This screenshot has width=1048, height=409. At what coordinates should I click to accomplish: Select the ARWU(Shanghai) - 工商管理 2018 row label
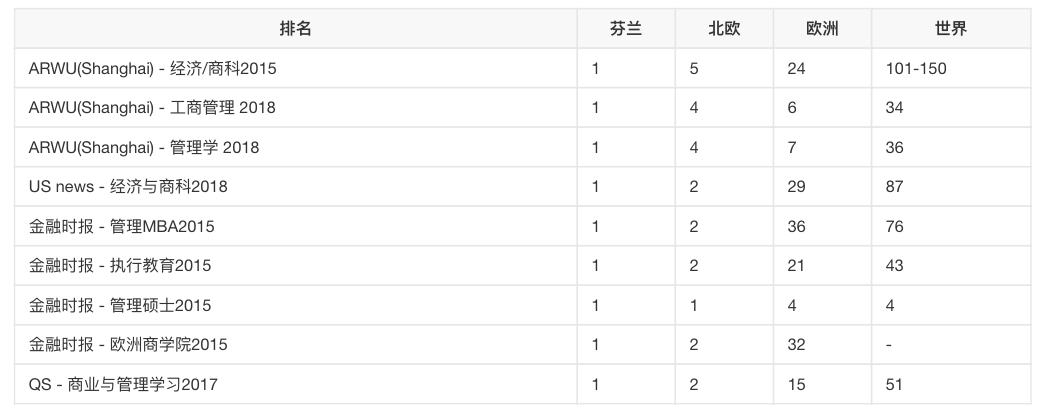152,108
